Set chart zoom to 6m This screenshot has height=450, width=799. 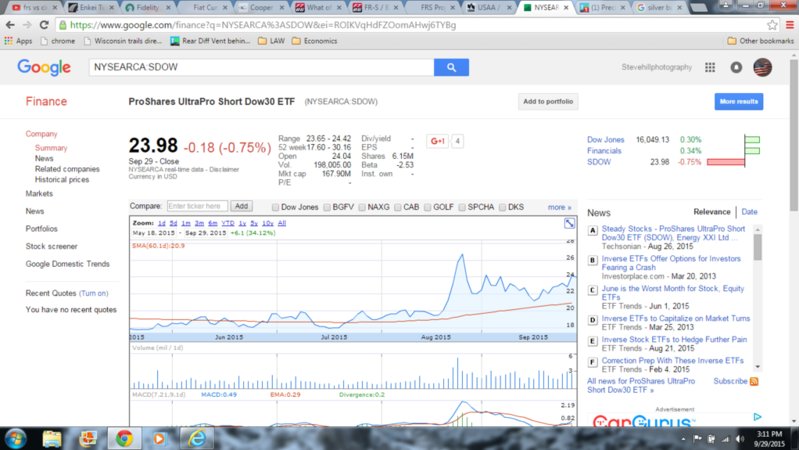pos(212,223)
